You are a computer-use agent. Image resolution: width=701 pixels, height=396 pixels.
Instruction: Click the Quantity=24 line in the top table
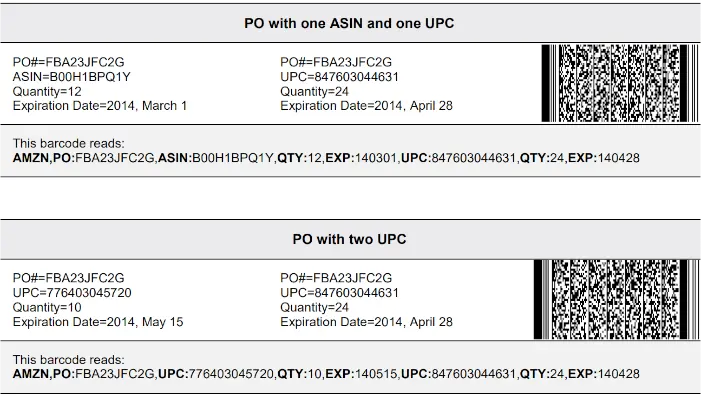coord(314,92)
